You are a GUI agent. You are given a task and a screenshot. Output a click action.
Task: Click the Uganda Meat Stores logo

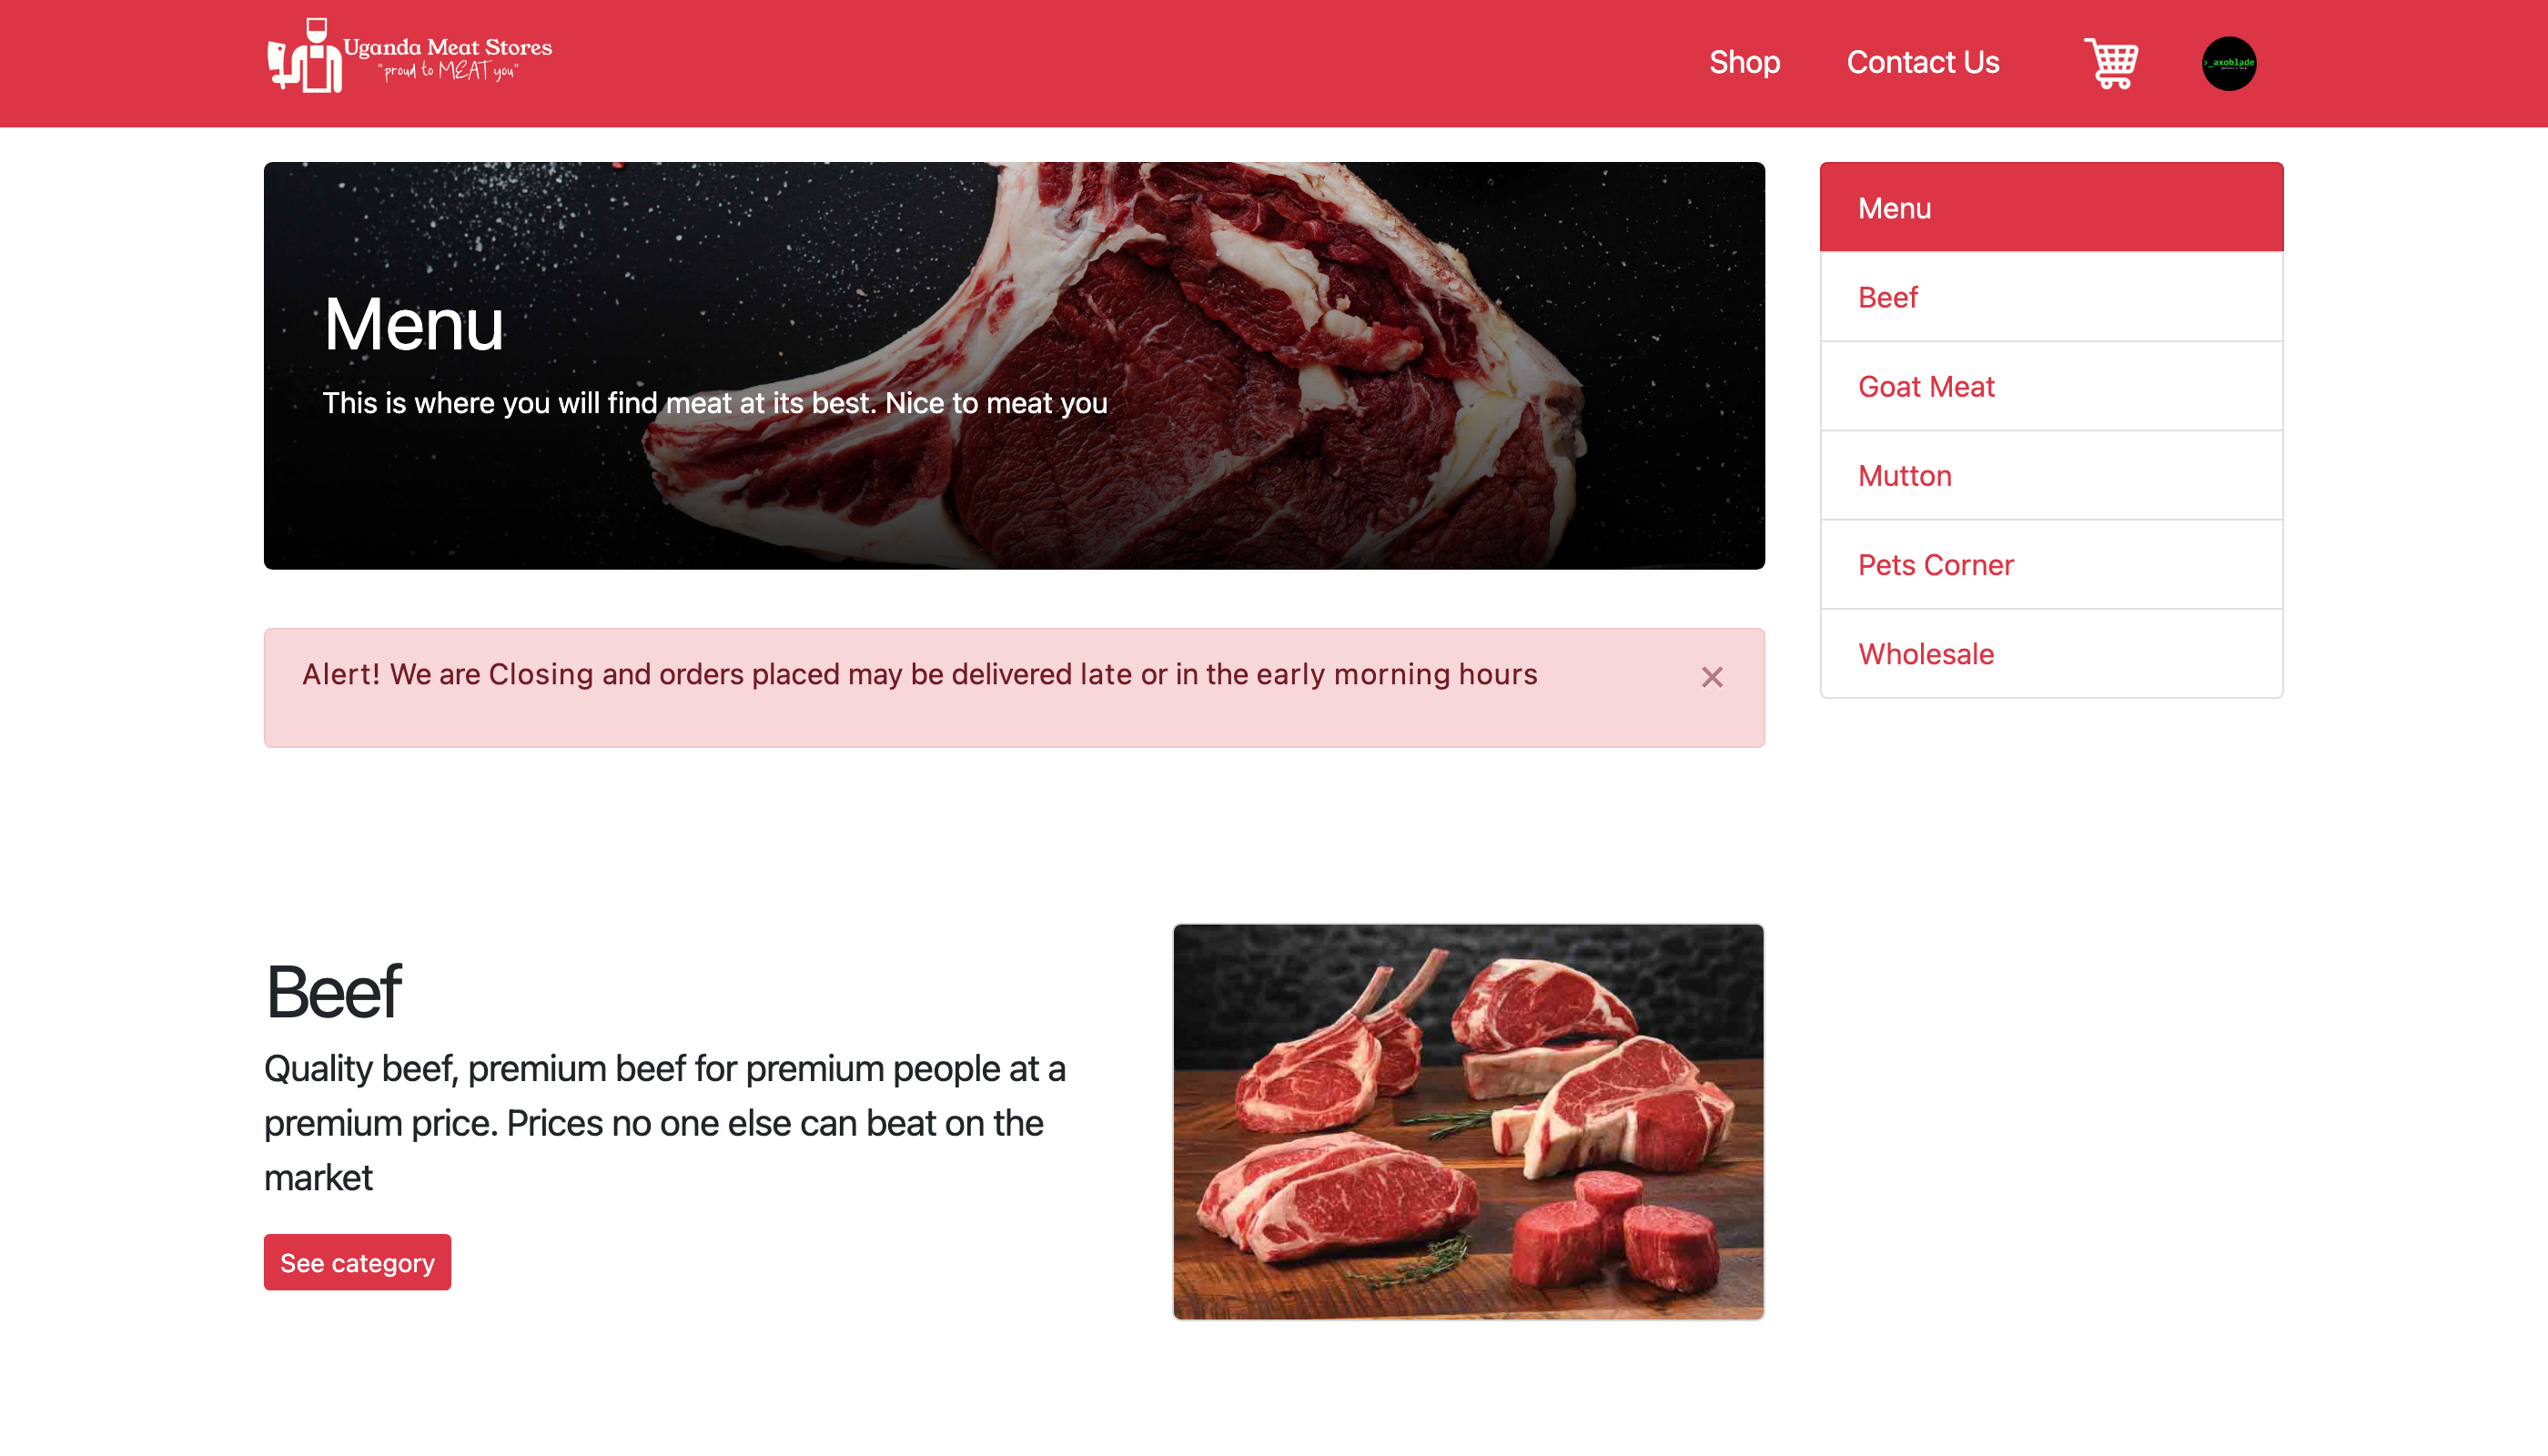coord(409,56)
